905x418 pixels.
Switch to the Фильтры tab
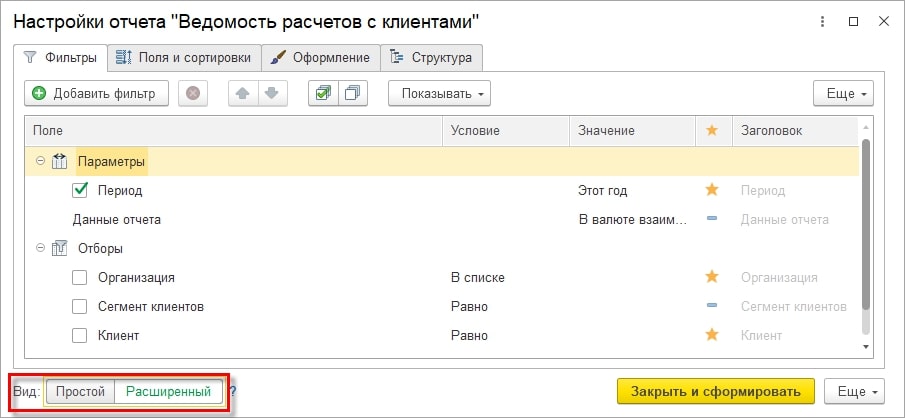click(61, 58)
